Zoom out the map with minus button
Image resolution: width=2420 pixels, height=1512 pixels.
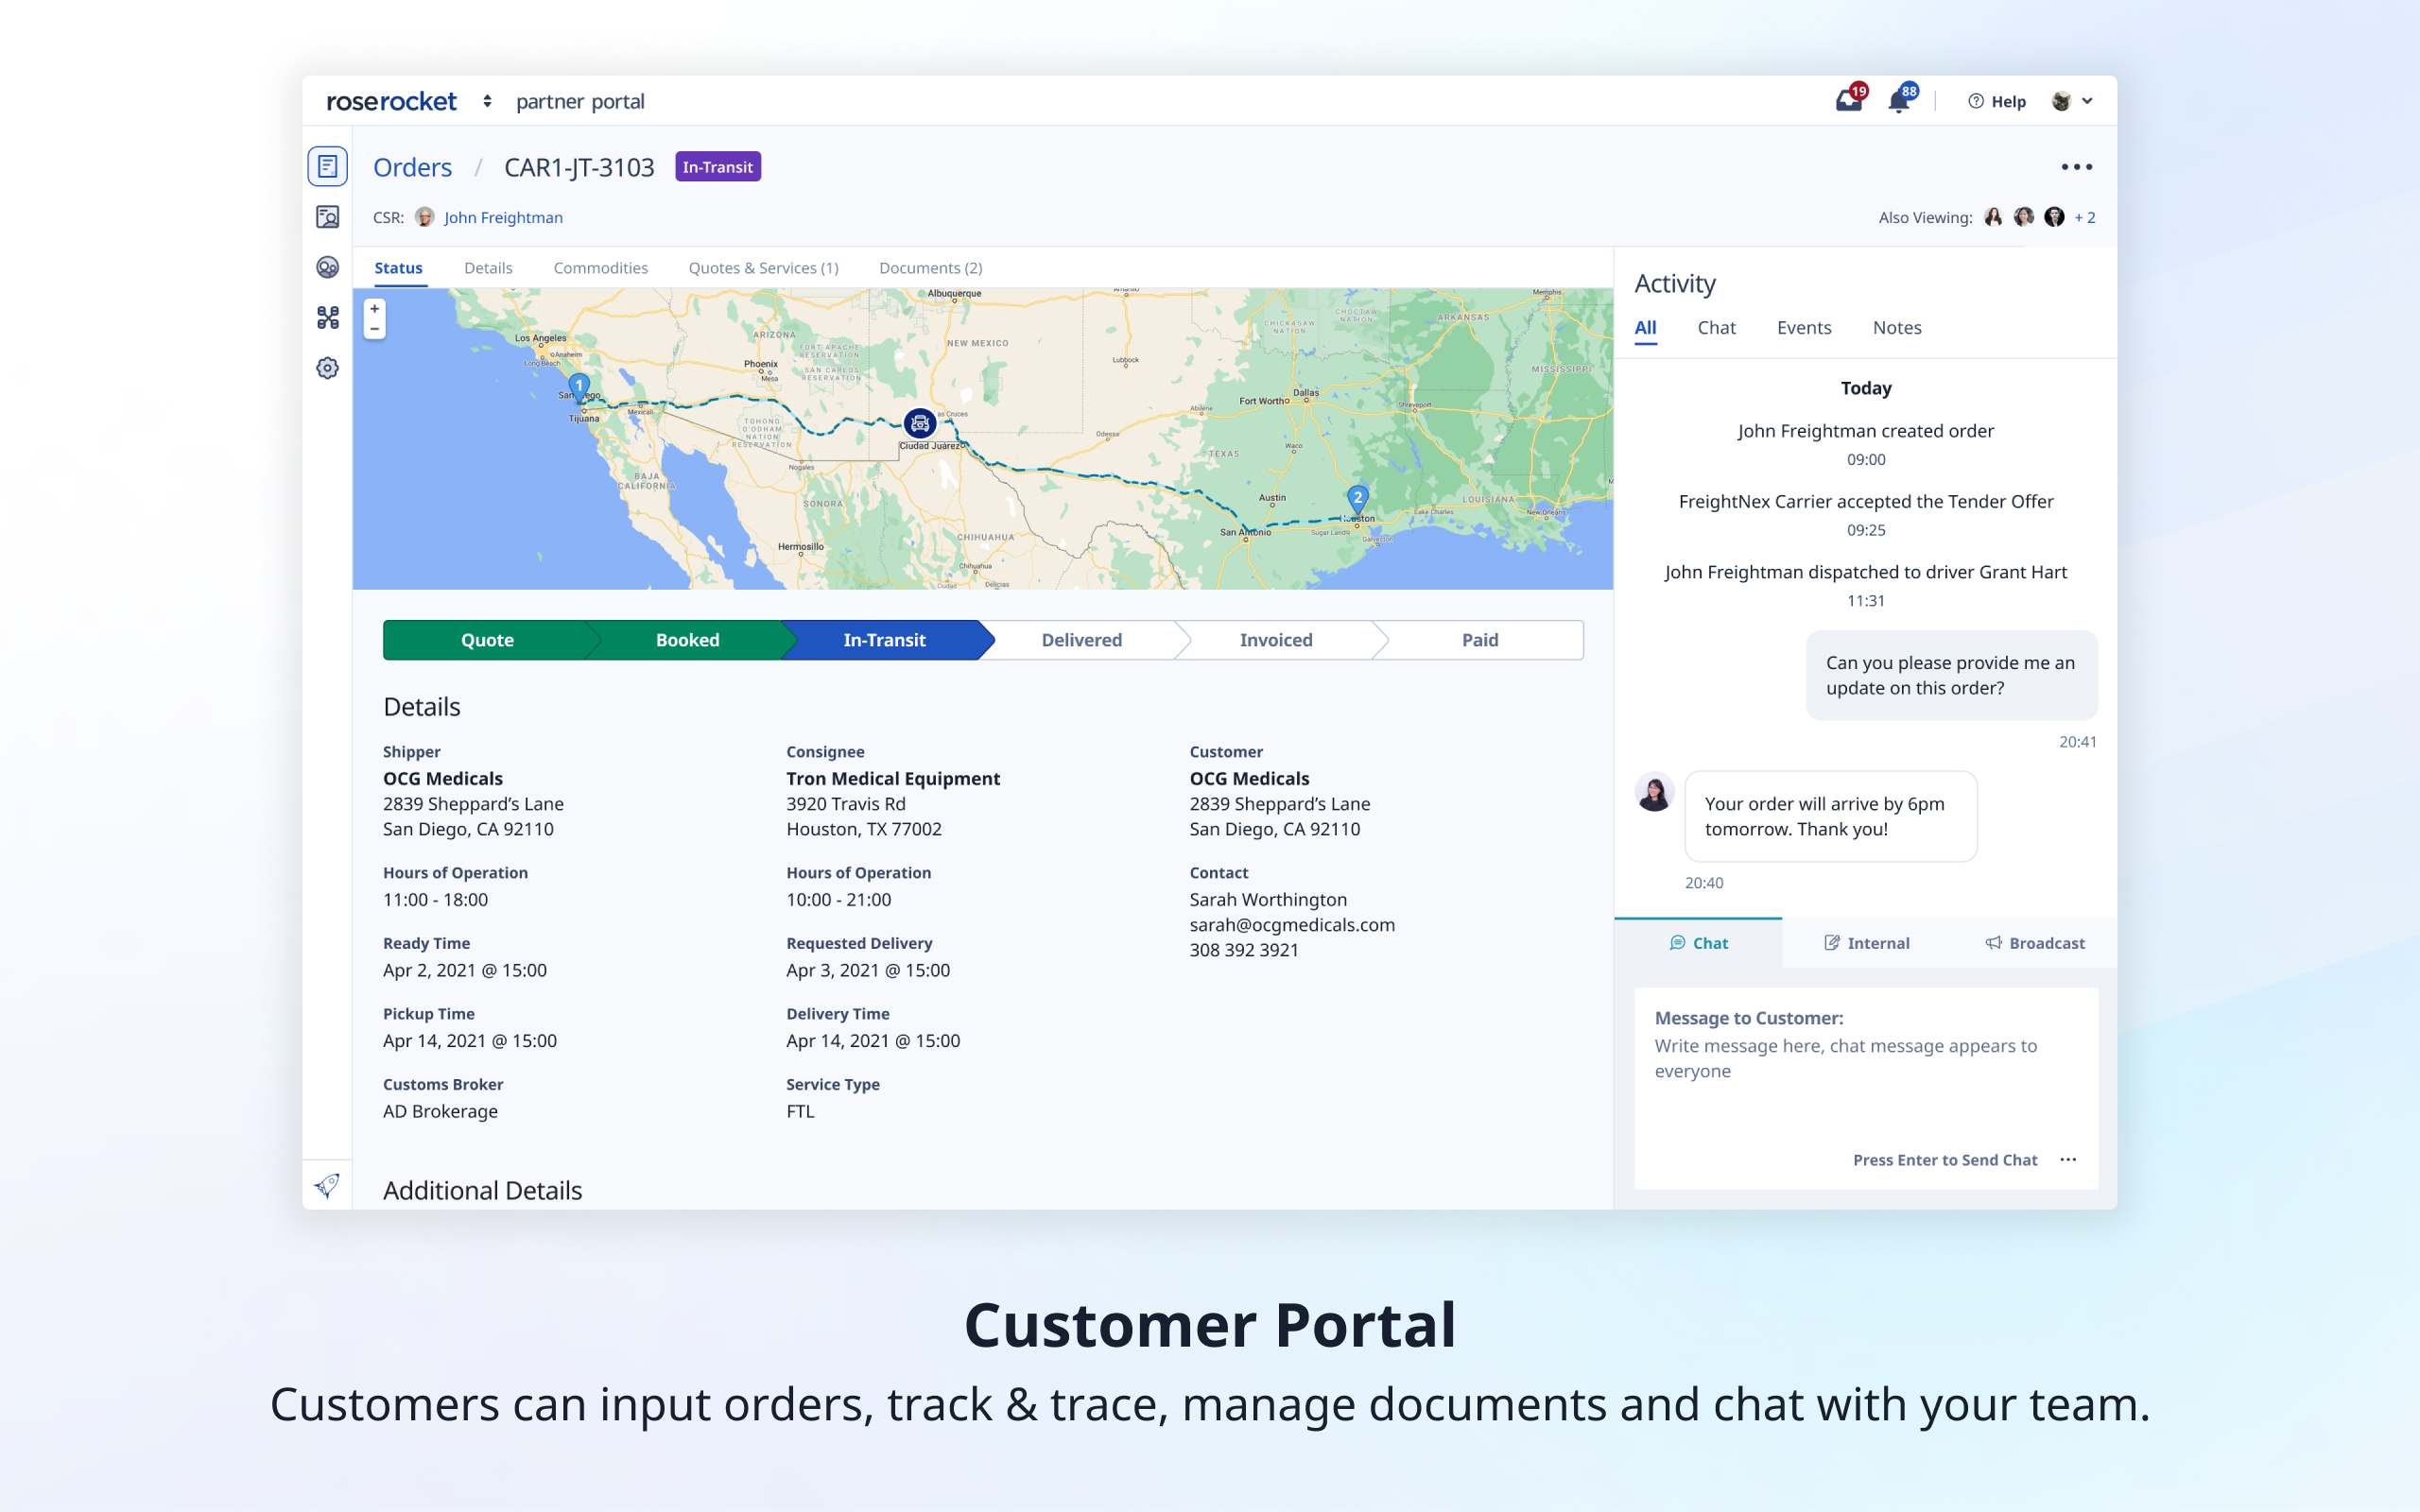pyautogui.click(x=375, y=329)
